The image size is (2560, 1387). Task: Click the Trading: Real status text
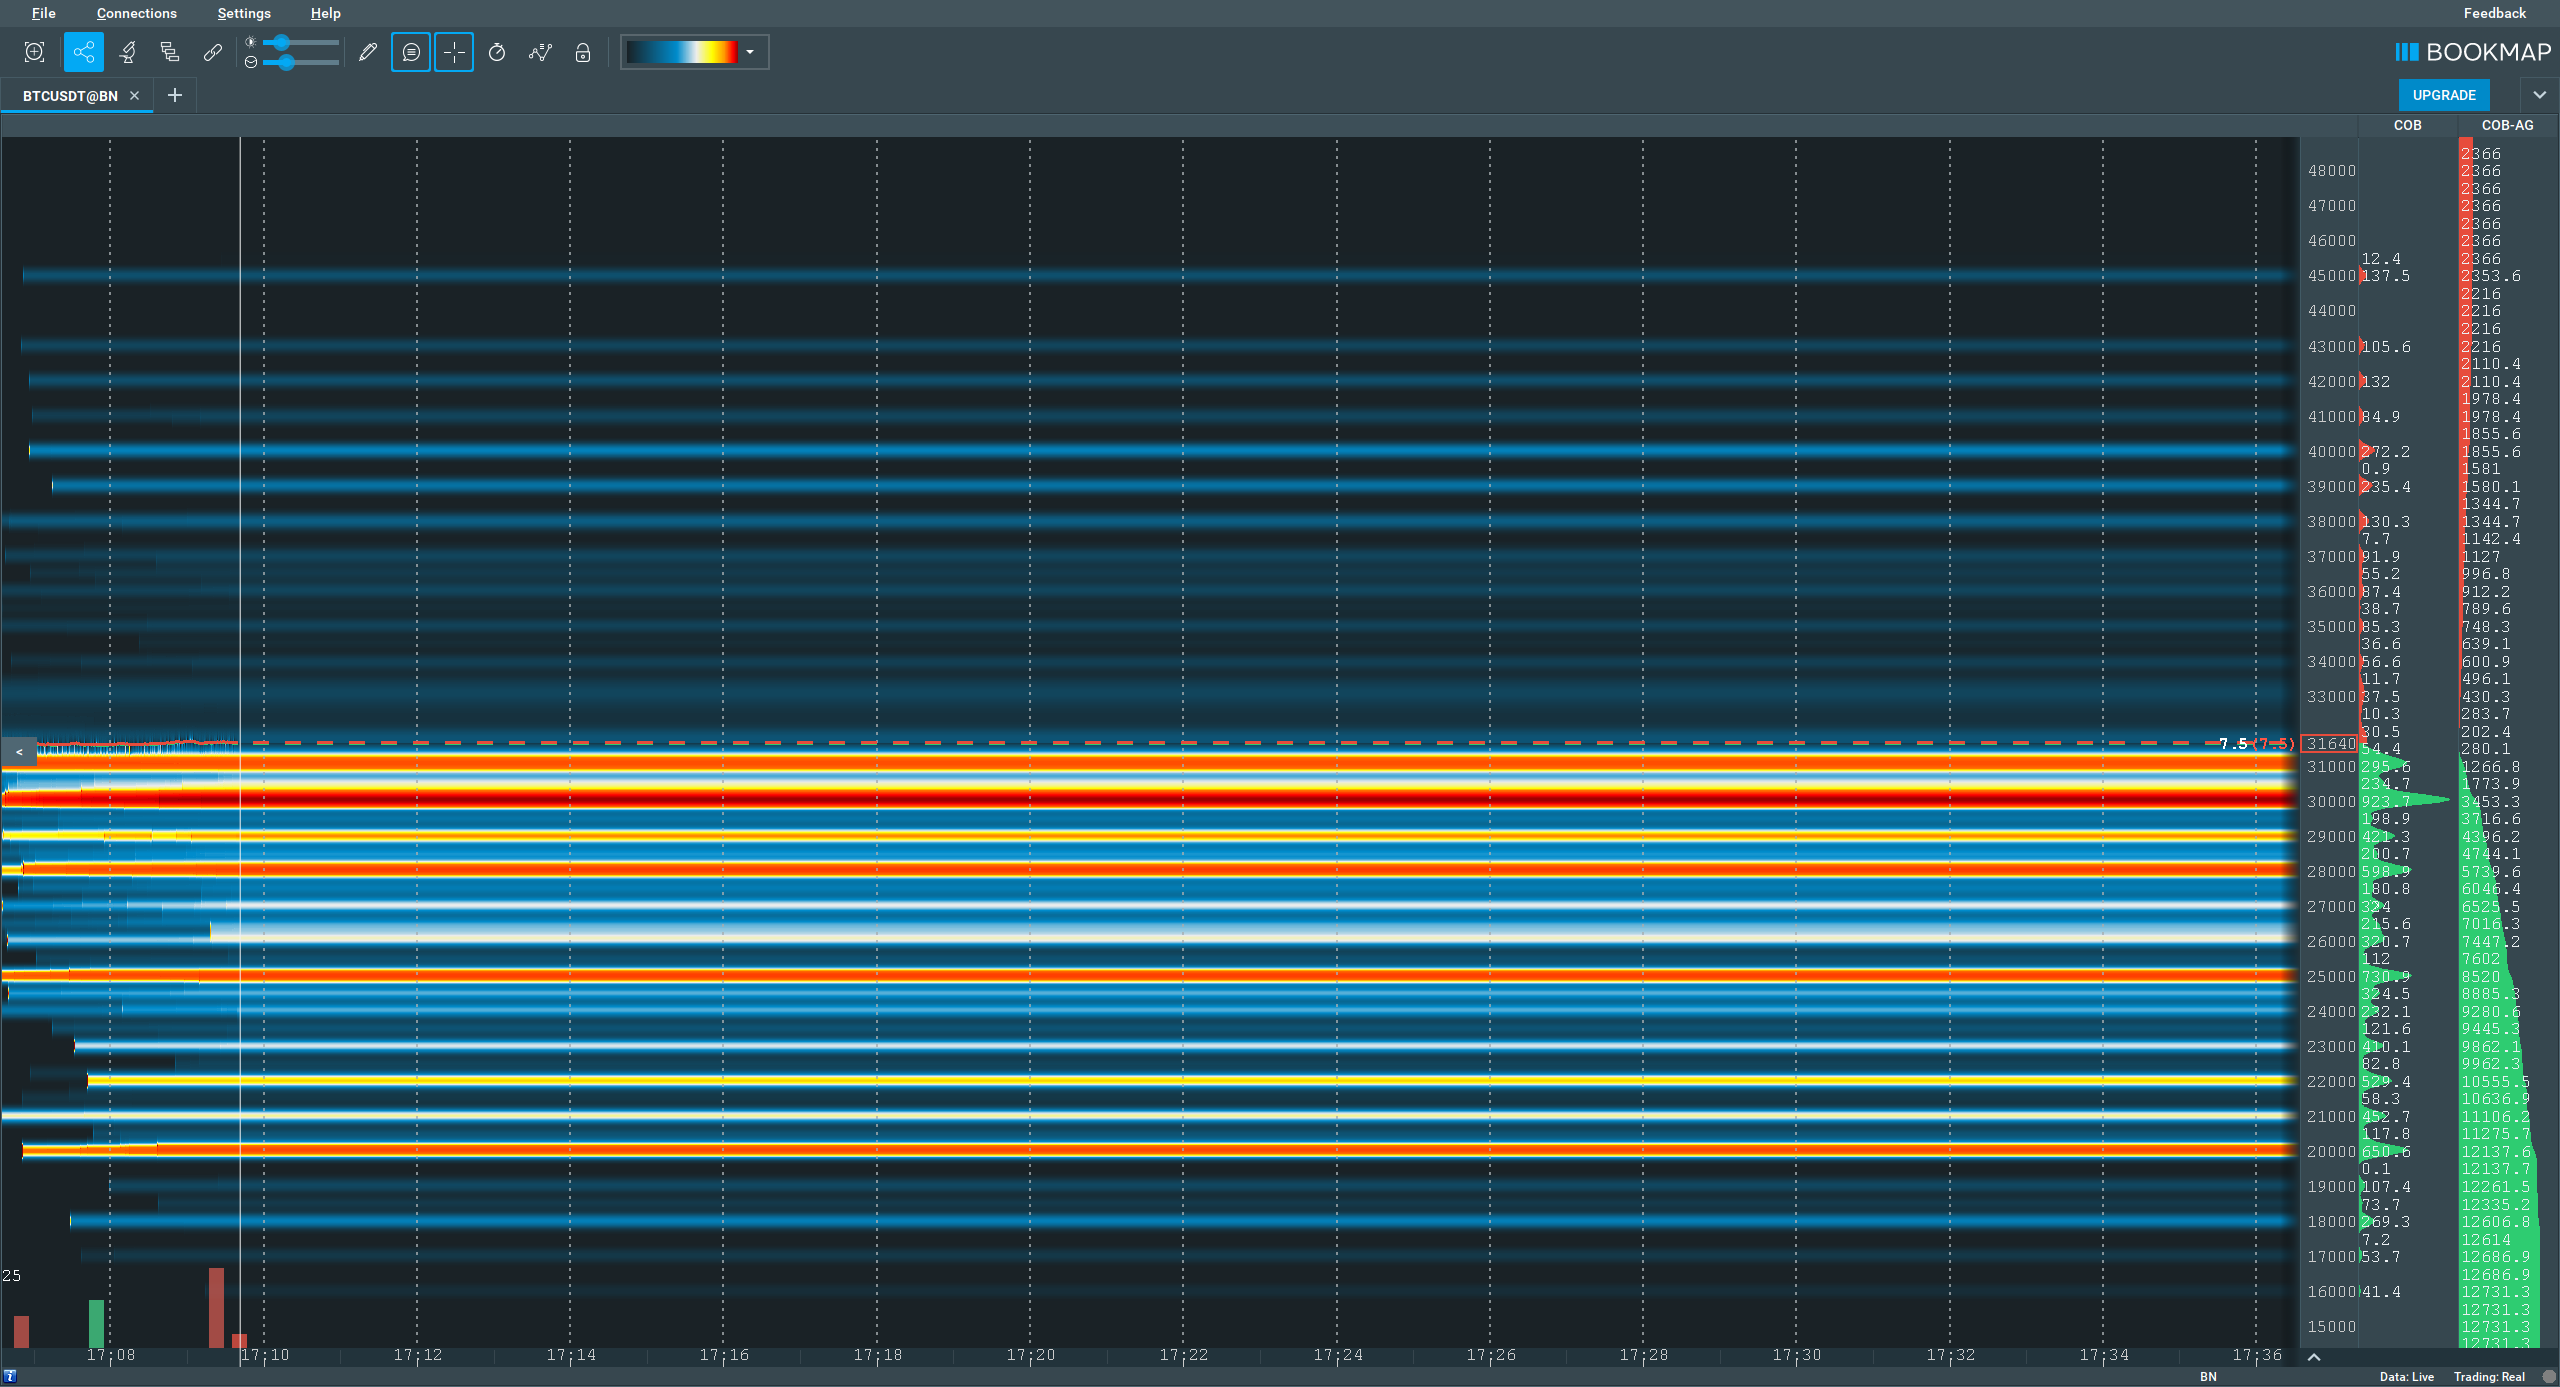(x=2489, y=1377)
